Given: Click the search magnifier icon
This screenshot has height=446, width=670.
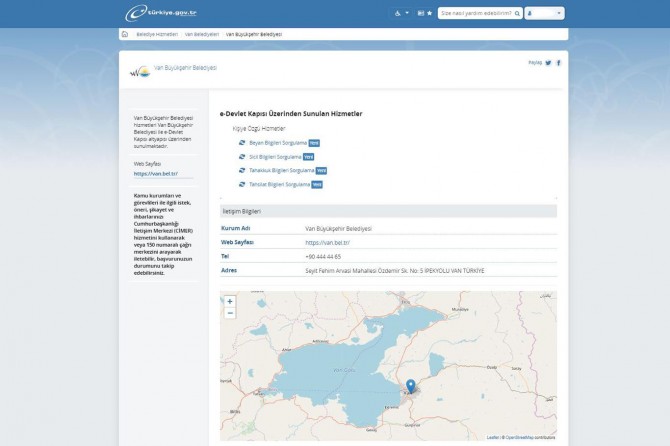Looking at the screenshot, I should [519, 14].
